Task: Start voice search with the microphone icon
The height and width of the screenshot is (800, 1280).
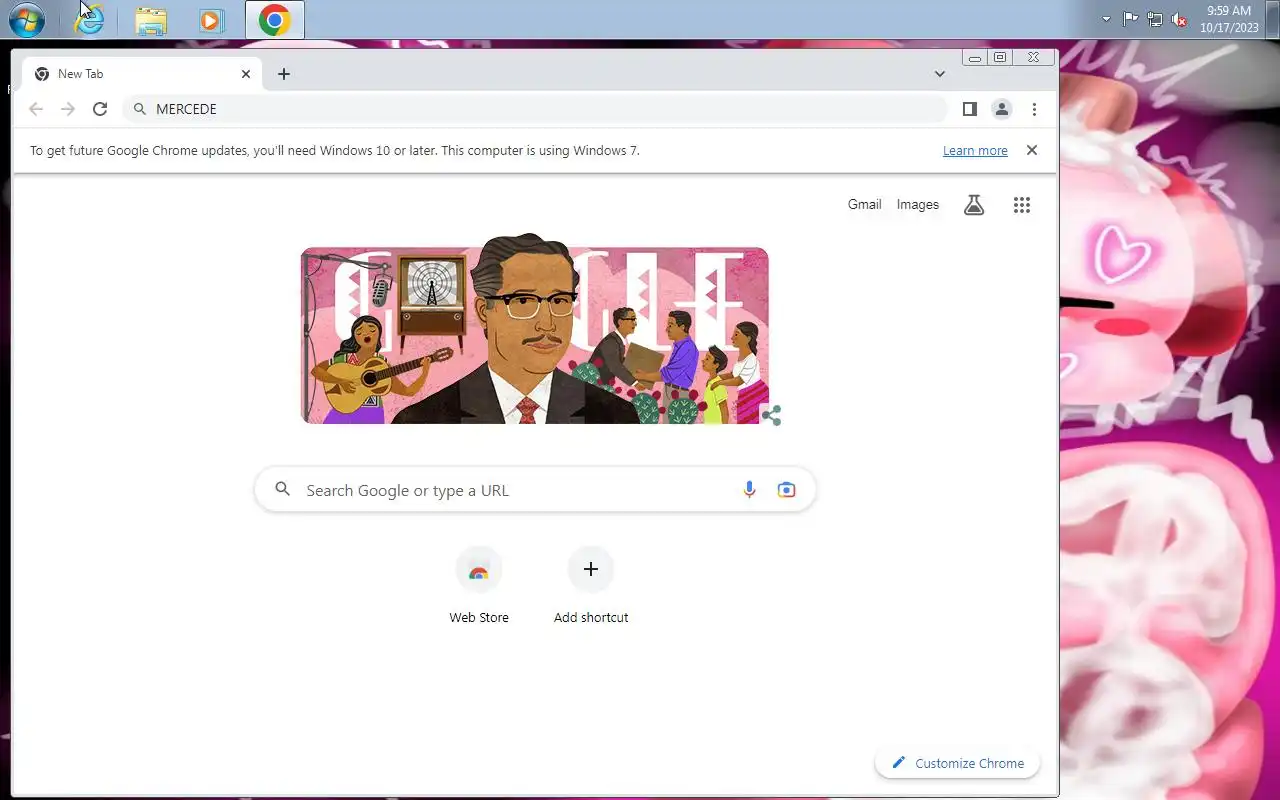Action: pyautogui.click(x=749, y=490)
